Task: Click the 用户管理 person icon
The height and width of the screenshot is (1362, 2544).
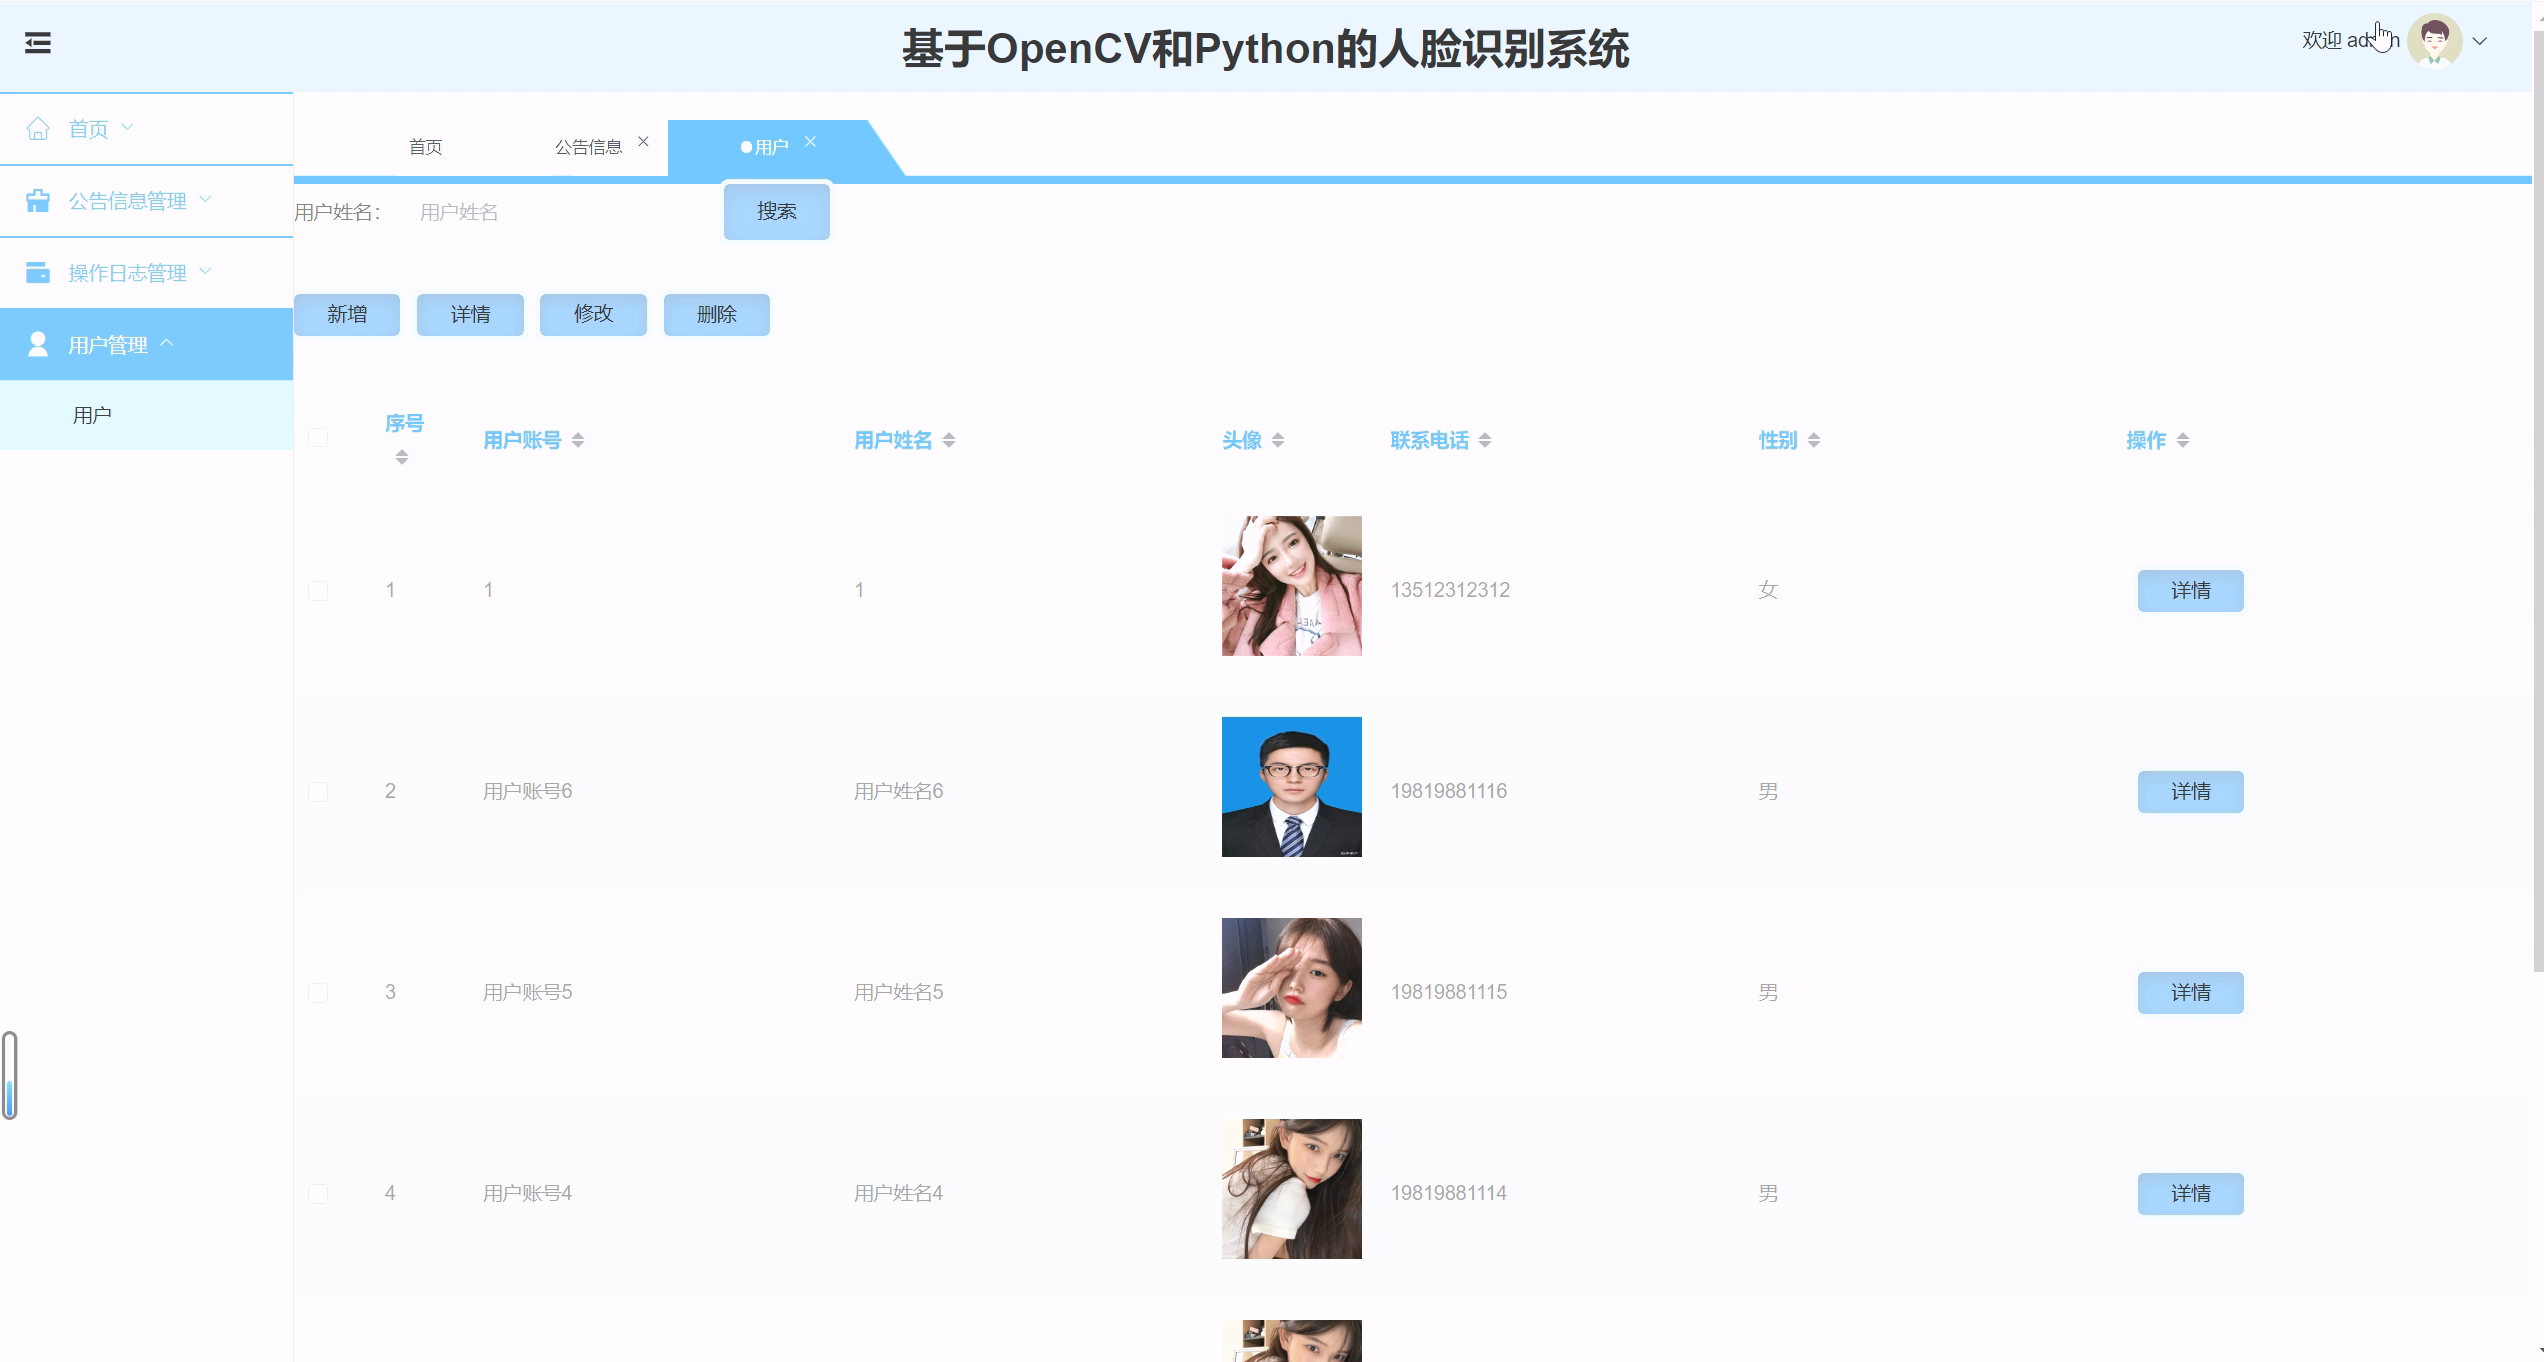Action: tap(38, 344)
